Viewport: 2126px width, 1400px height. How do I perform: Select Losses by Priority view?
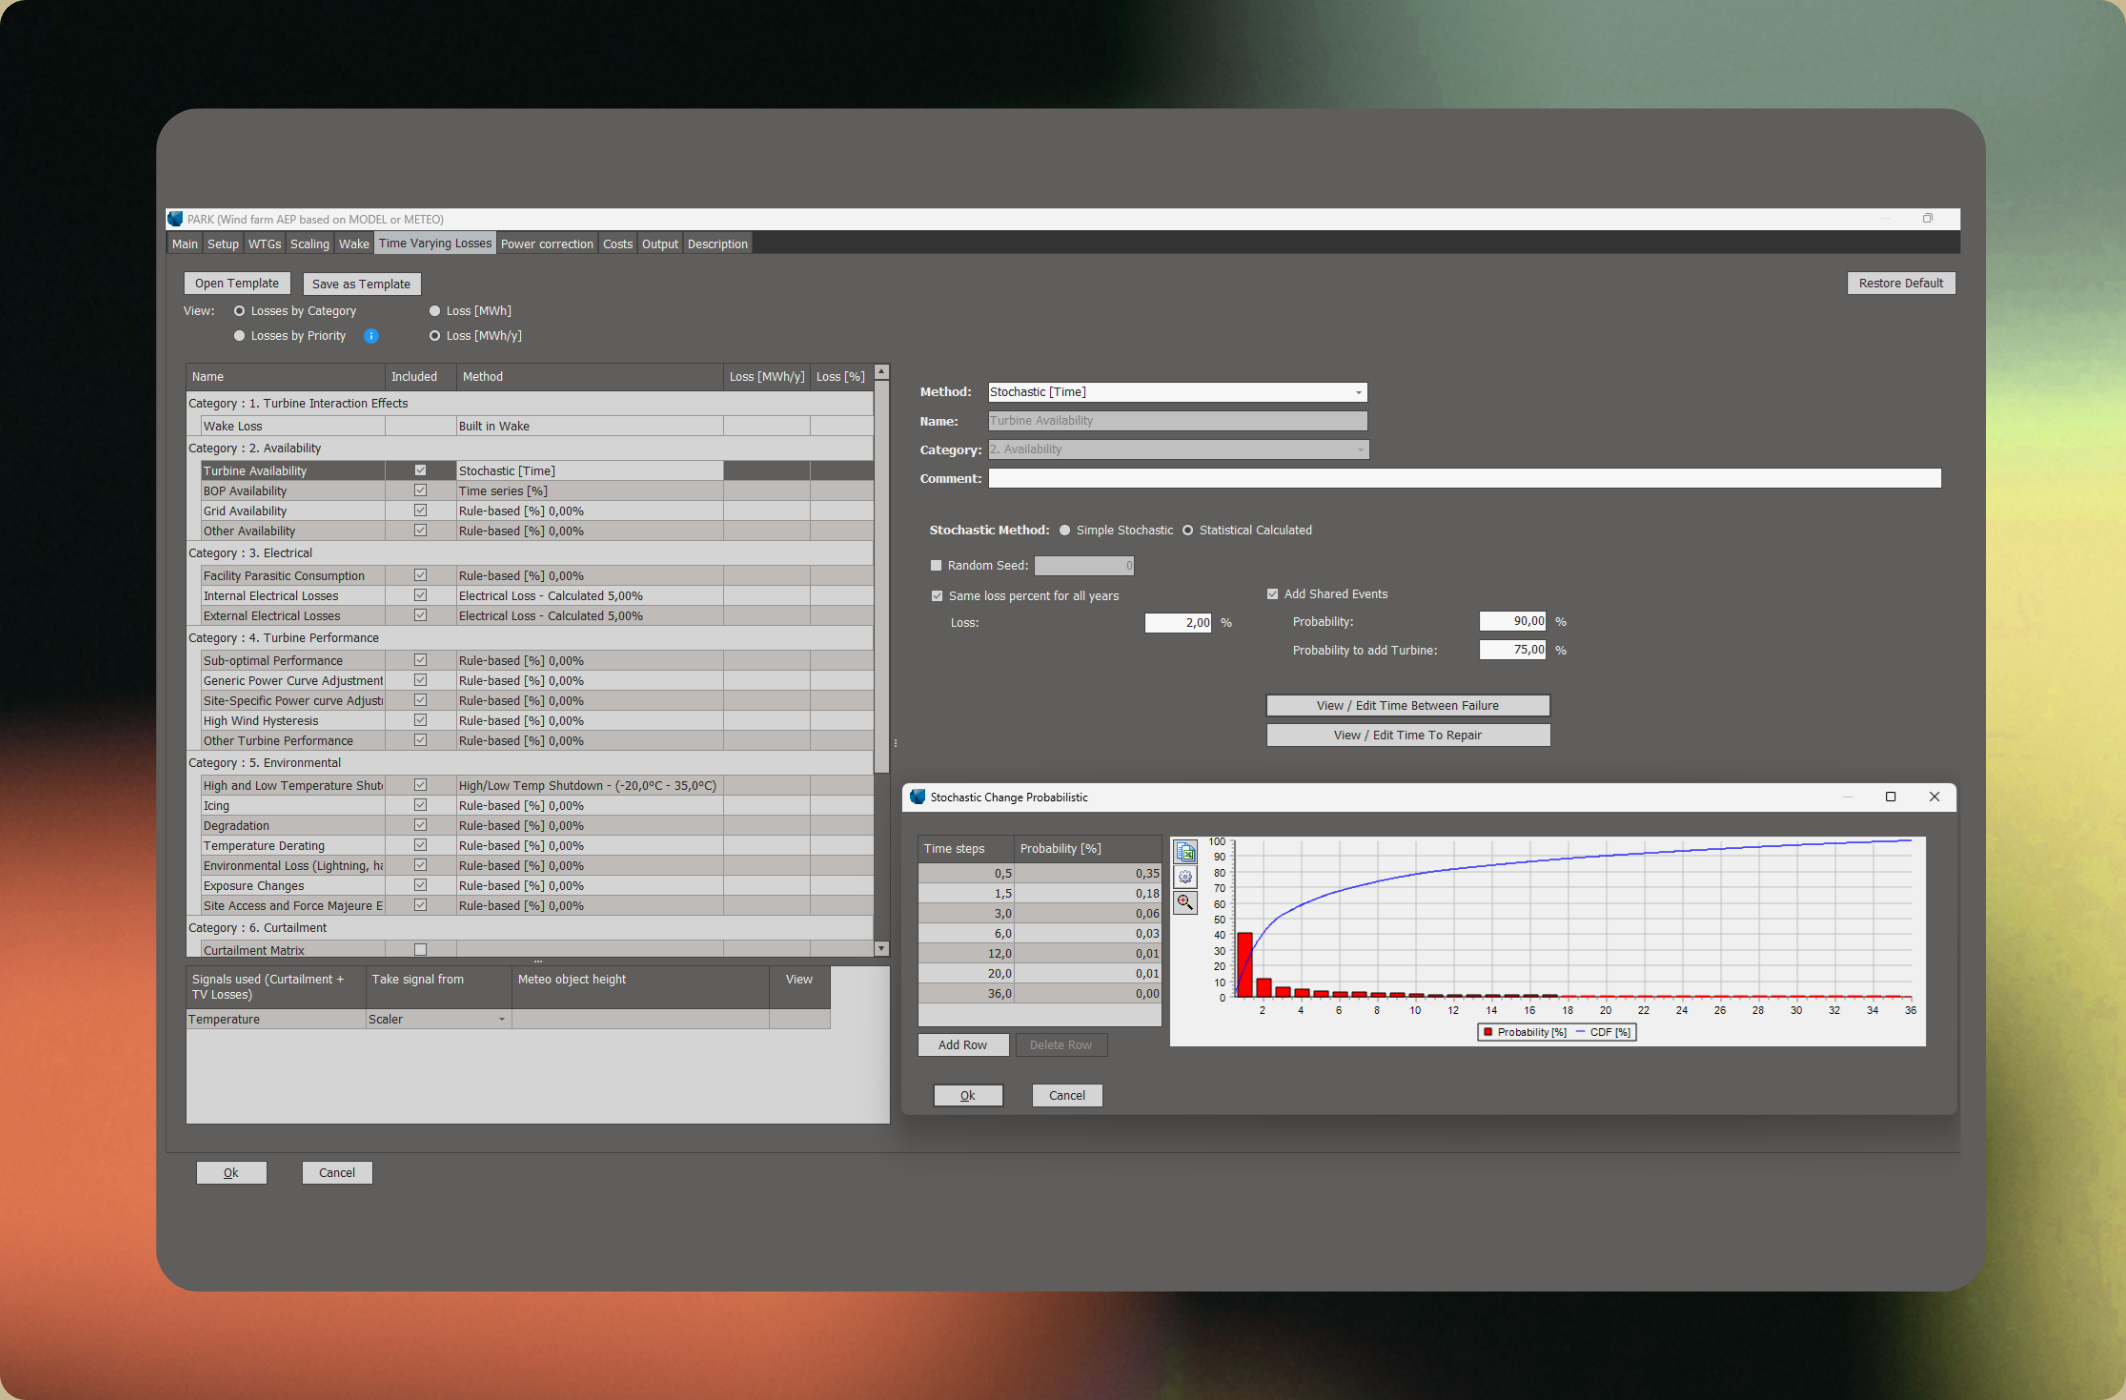point(239,336)
